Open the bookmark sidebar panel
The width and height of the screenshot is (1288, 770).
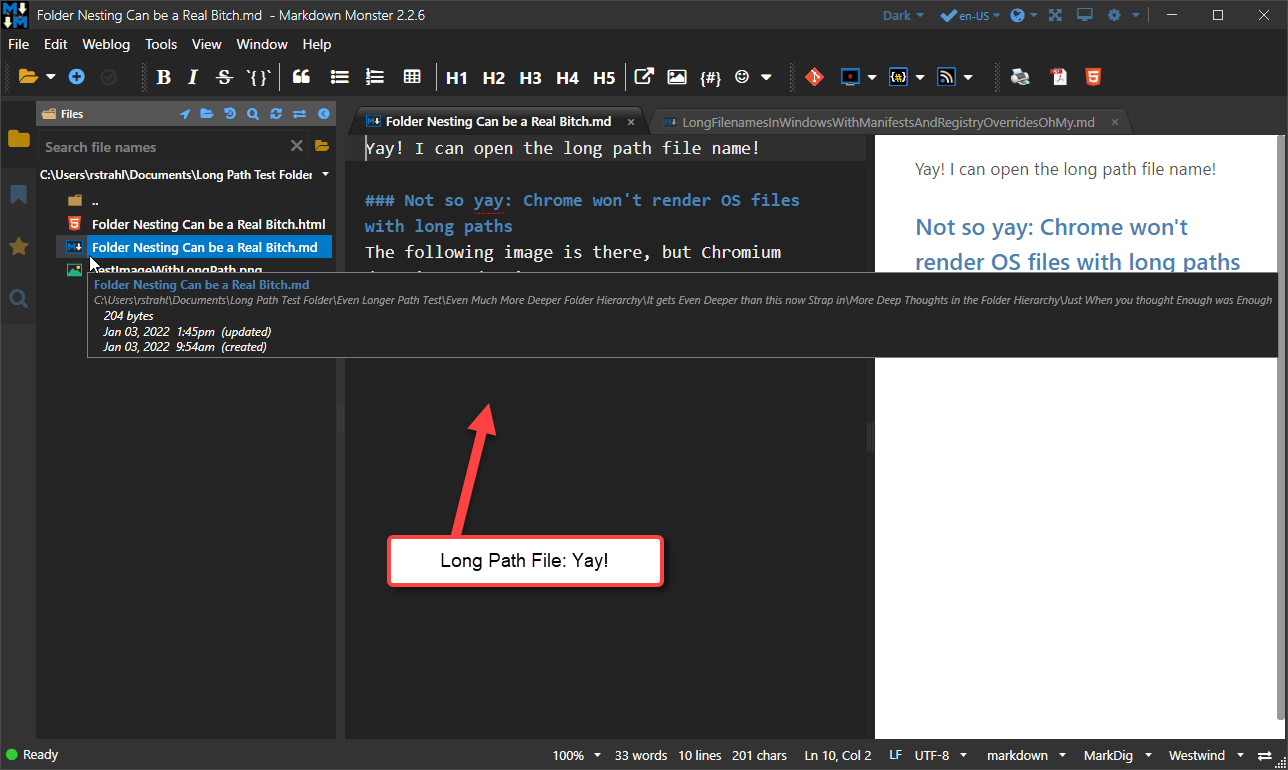[18, 194]
